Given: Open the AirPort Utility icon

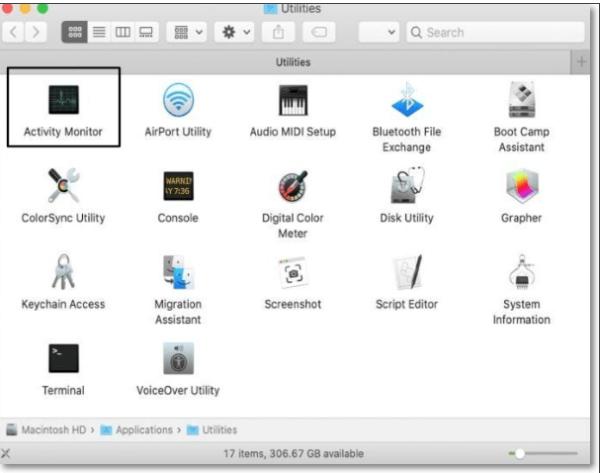Looking at the screenshot, I should click(178, 100).
